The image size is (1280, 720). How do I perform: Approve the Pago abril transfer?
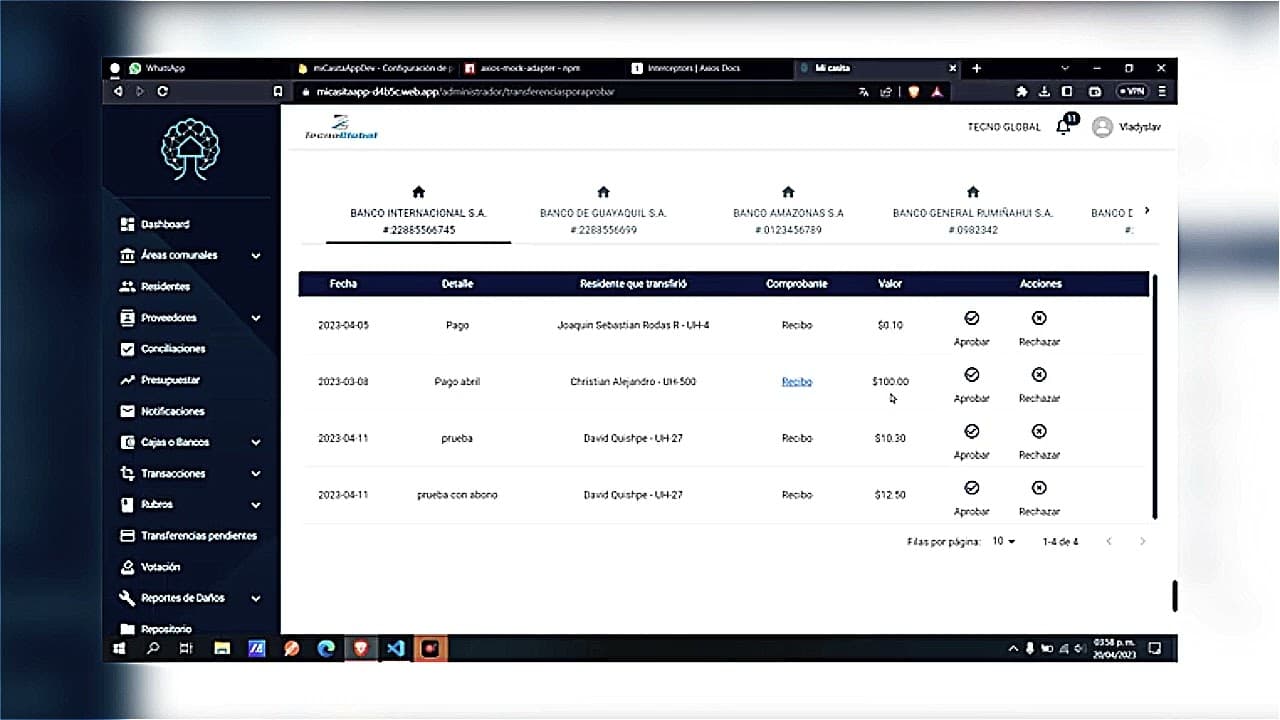tap(971, 384)
